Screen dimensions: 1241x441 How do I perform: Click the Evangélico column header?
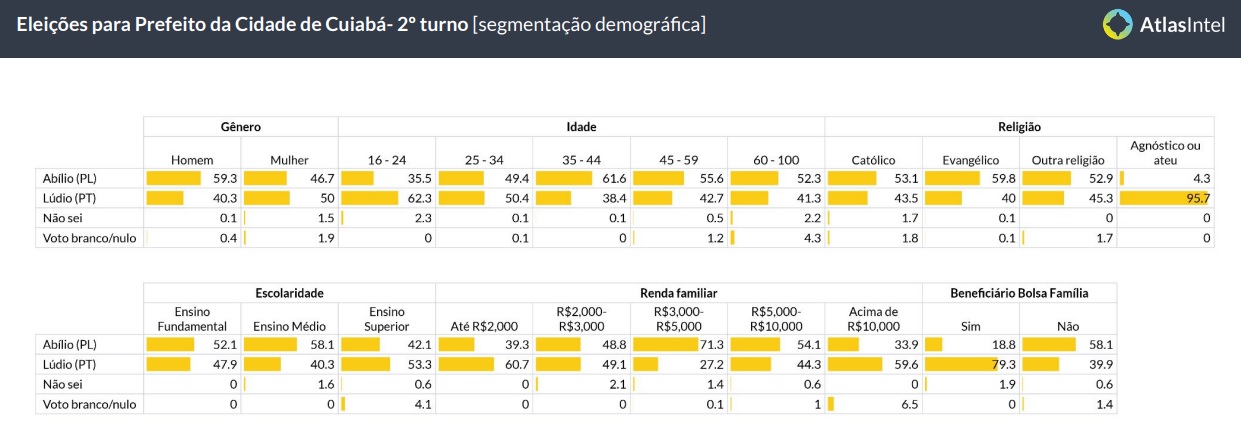point(971,159)
